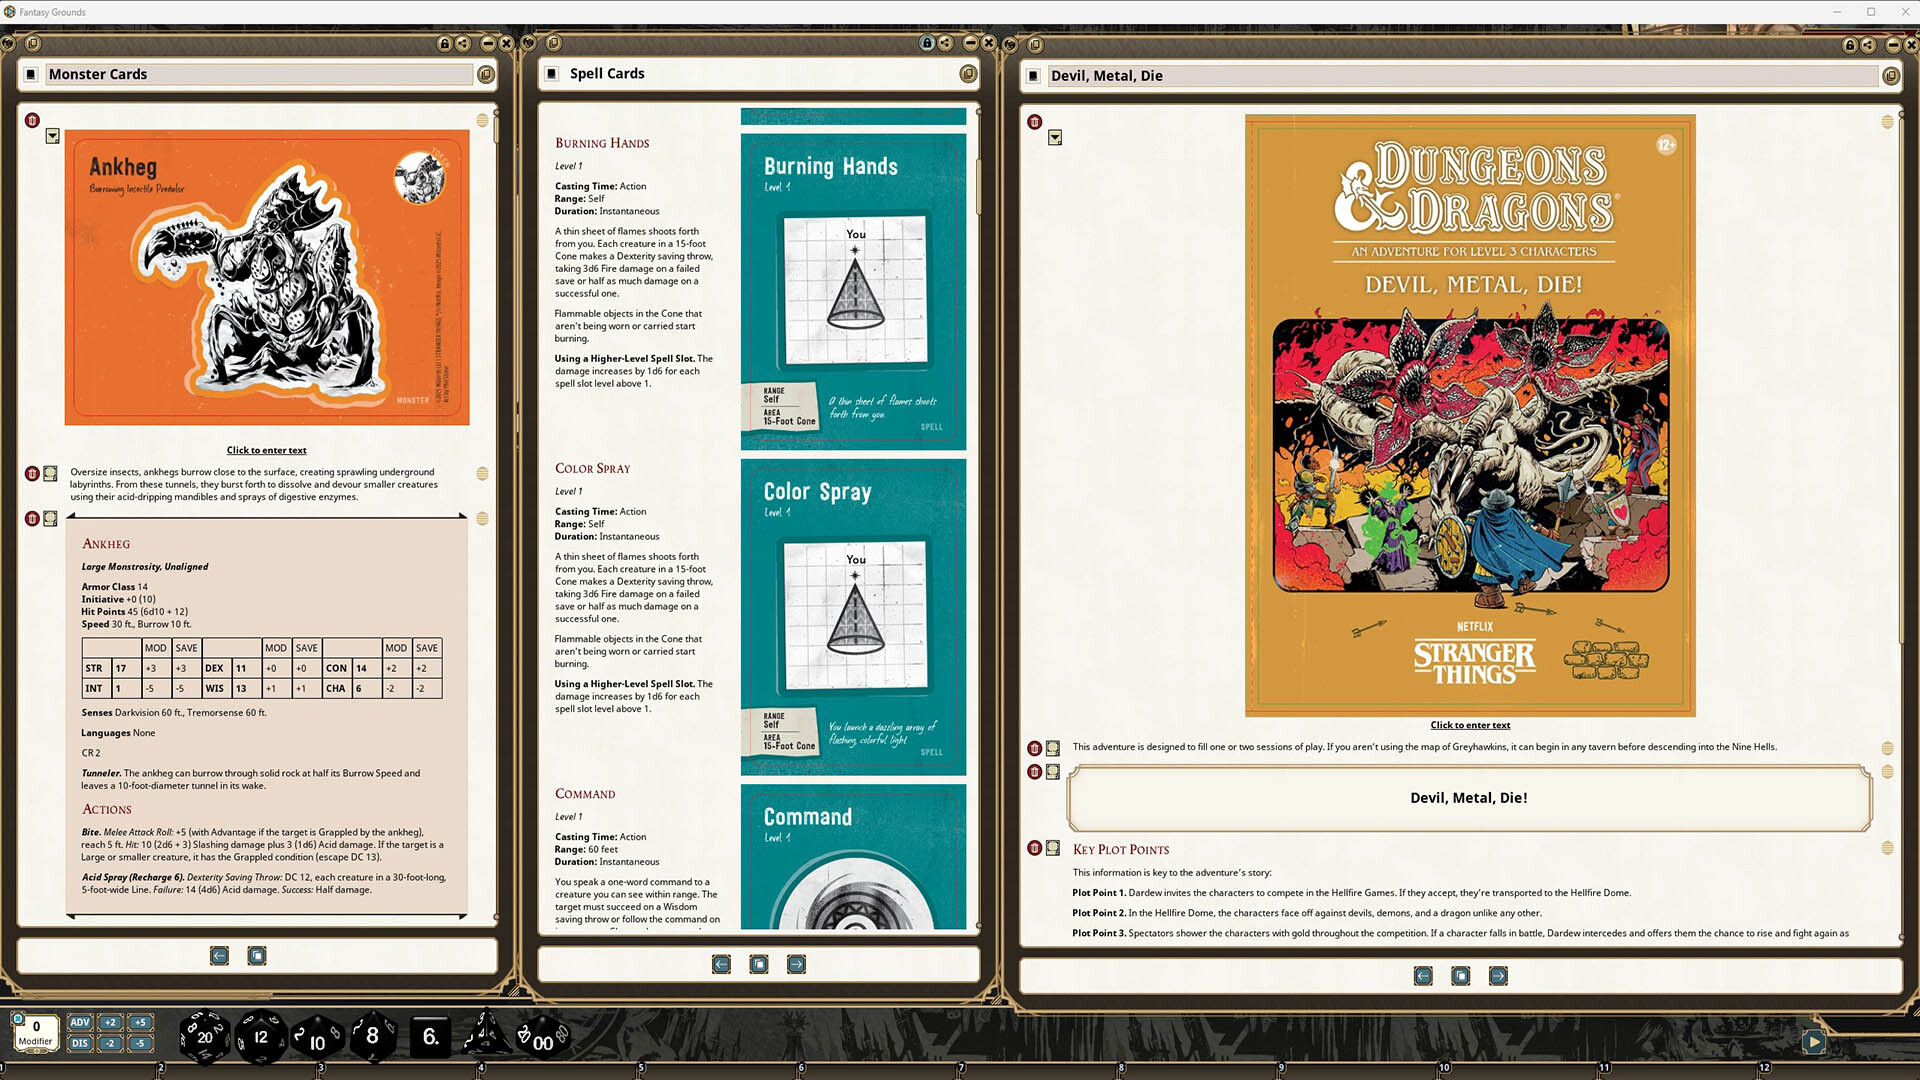The height and width of the screenshot is (1080, 1920).
Task: Click the delete icon beside the Ankheg card
Action: click(x=33, y=121)
